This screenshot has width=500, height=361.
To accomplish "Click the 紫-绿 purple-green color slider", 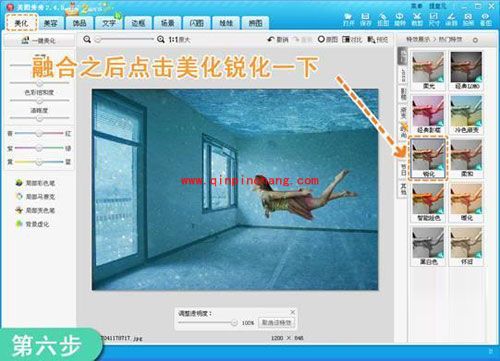I will (x=39, y=148).
